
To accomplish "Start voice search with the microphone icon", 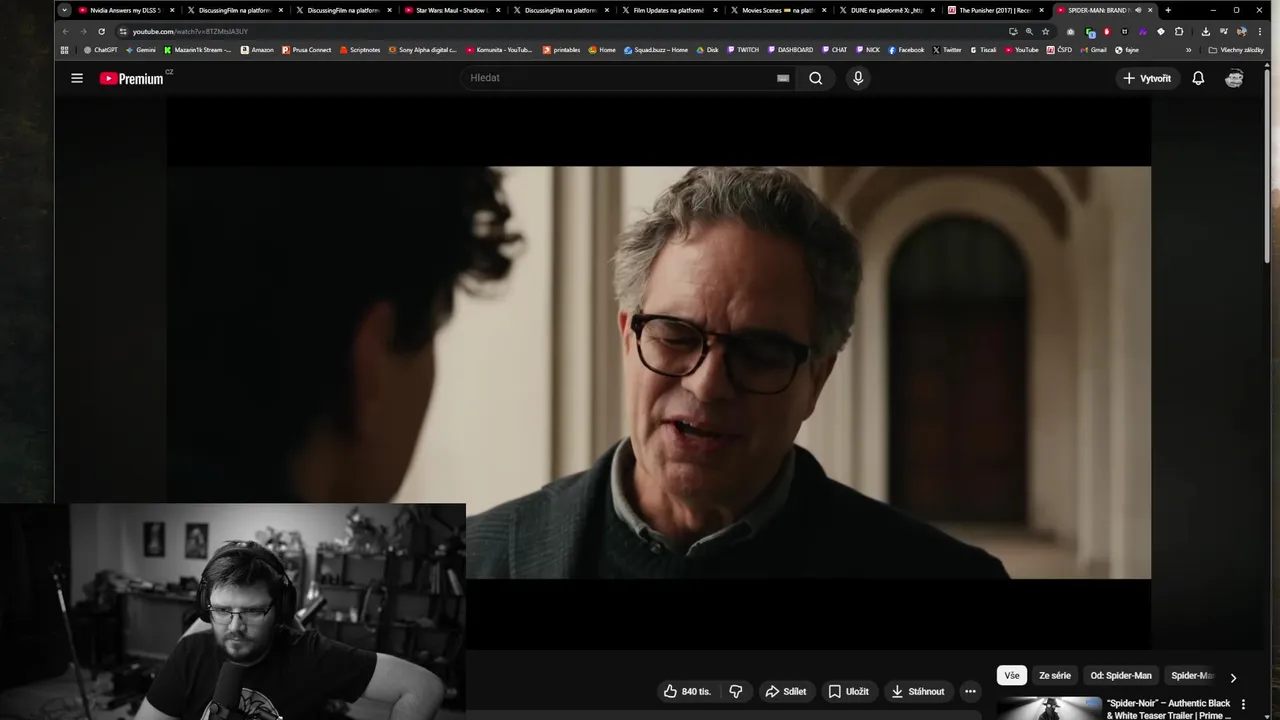I will (858, 78).
